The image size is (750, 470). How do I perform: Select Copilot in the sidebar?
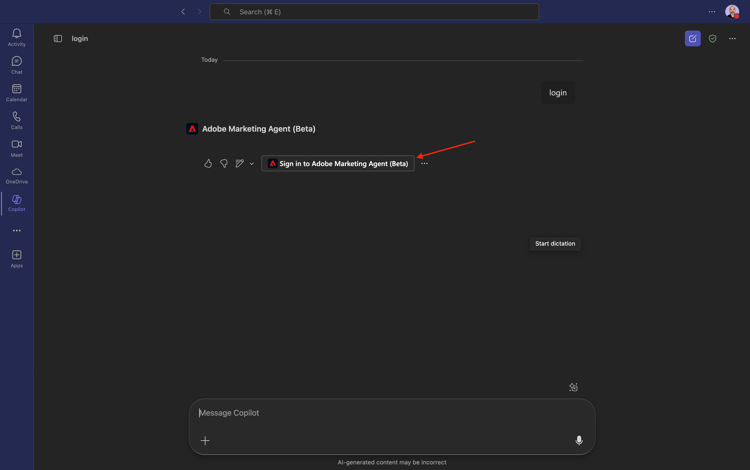(x=17, y=203)
